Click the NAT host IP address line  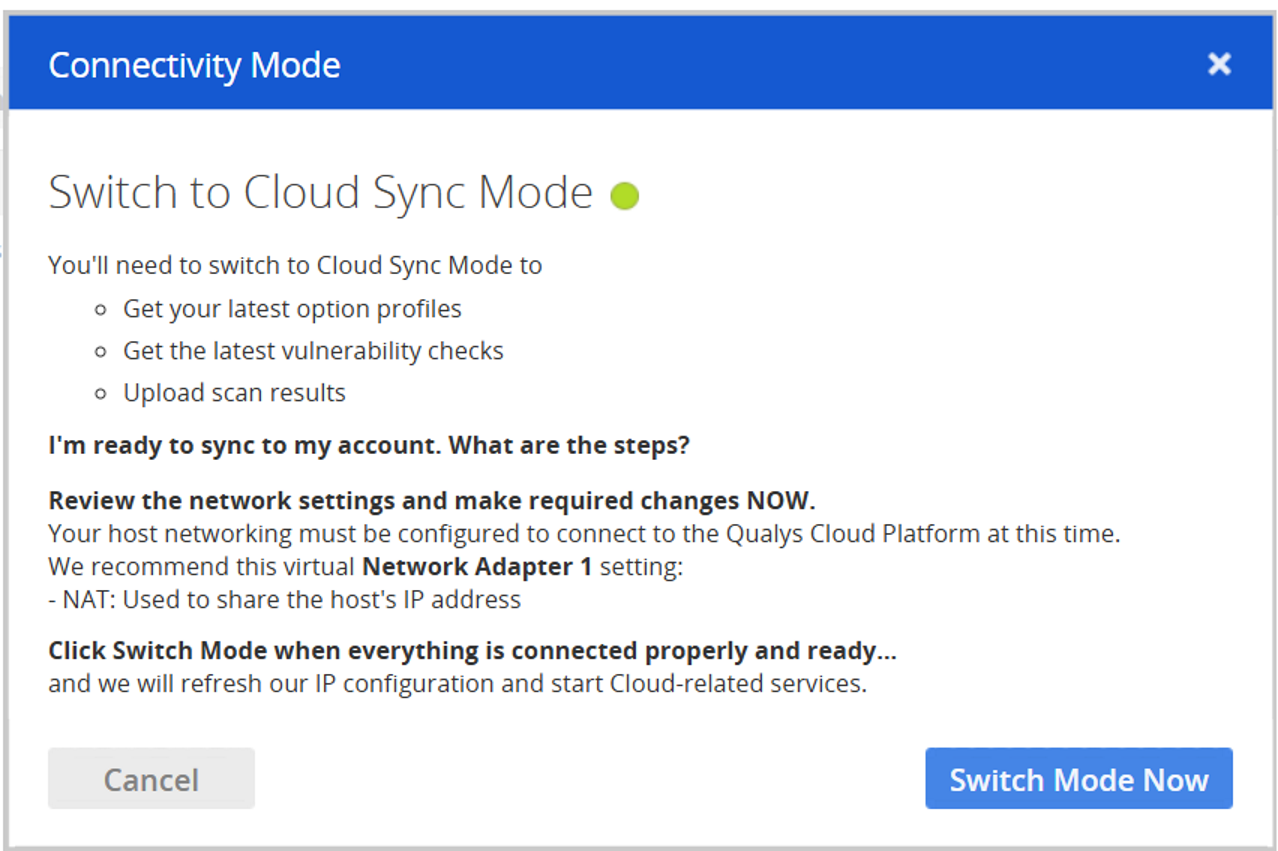tap(285, 600)
